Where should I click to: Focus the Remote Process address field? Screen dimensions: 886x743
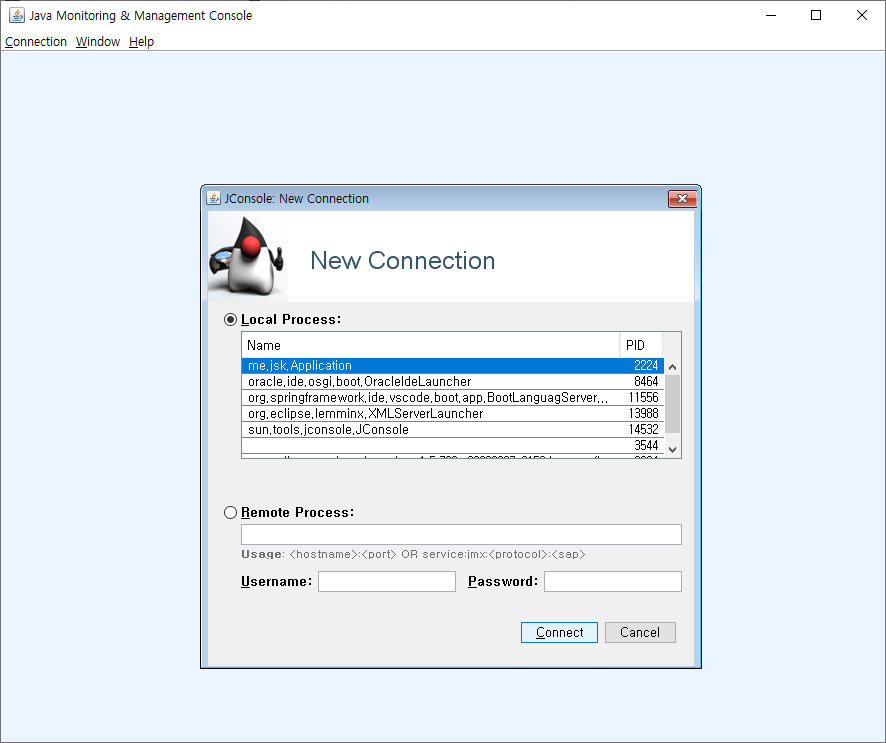click(x=461, y=535)
